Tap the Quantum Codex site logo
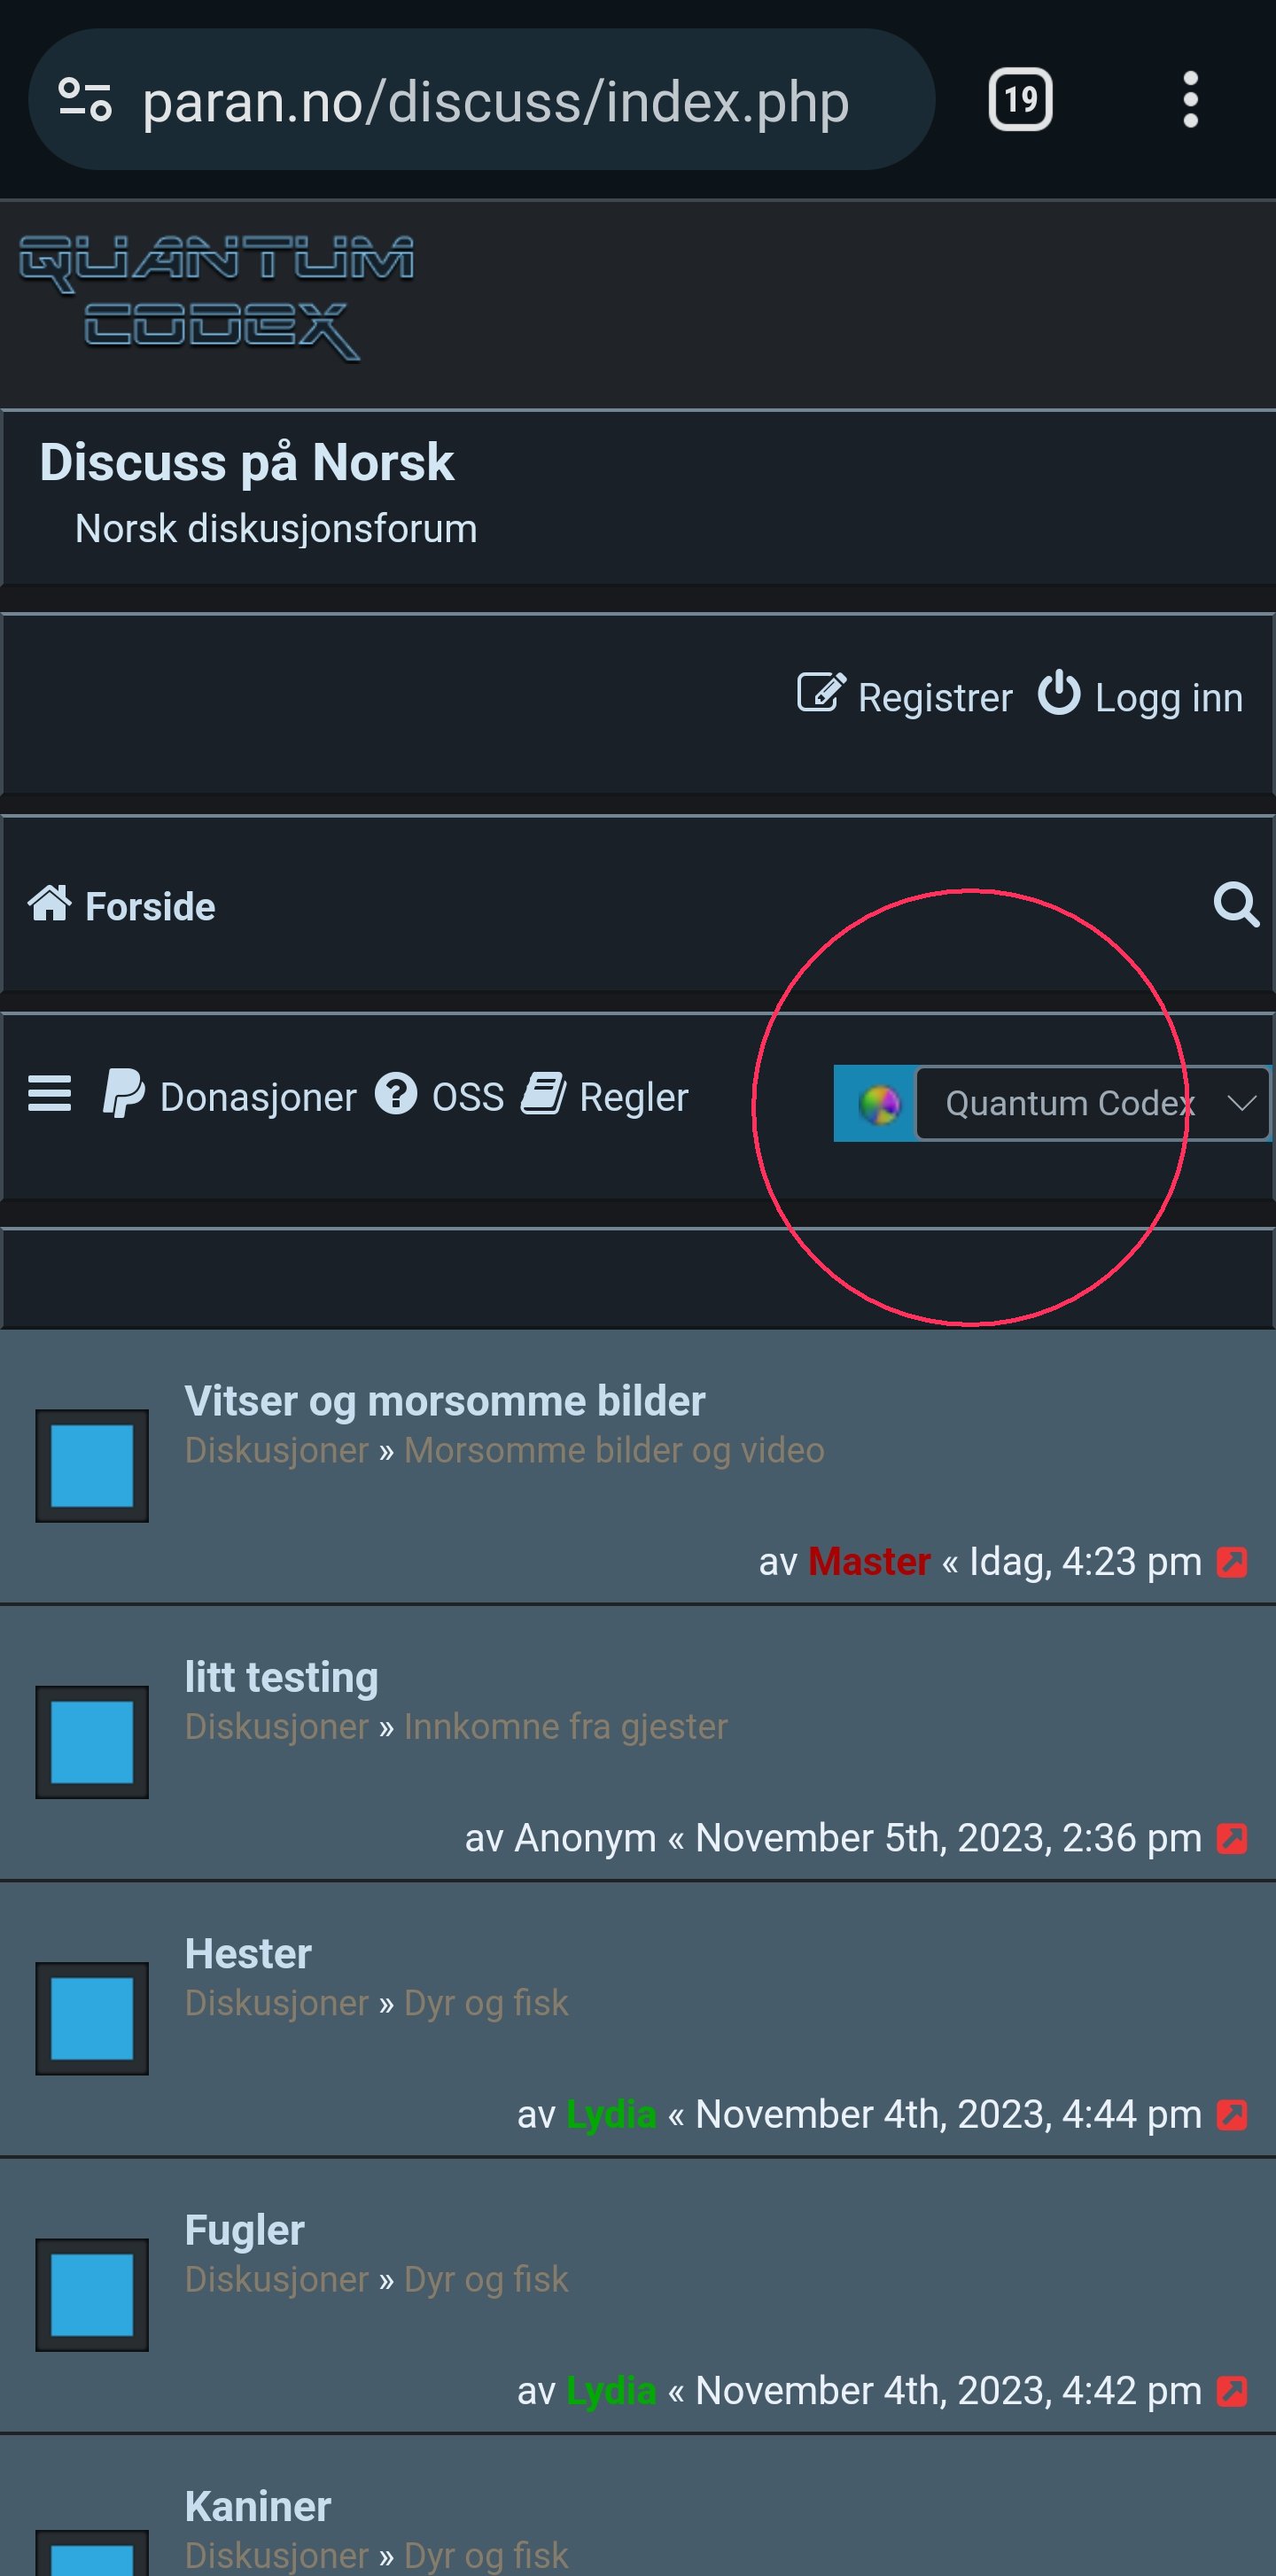This screenshot has height=2576, width=1276. [216, 297]
